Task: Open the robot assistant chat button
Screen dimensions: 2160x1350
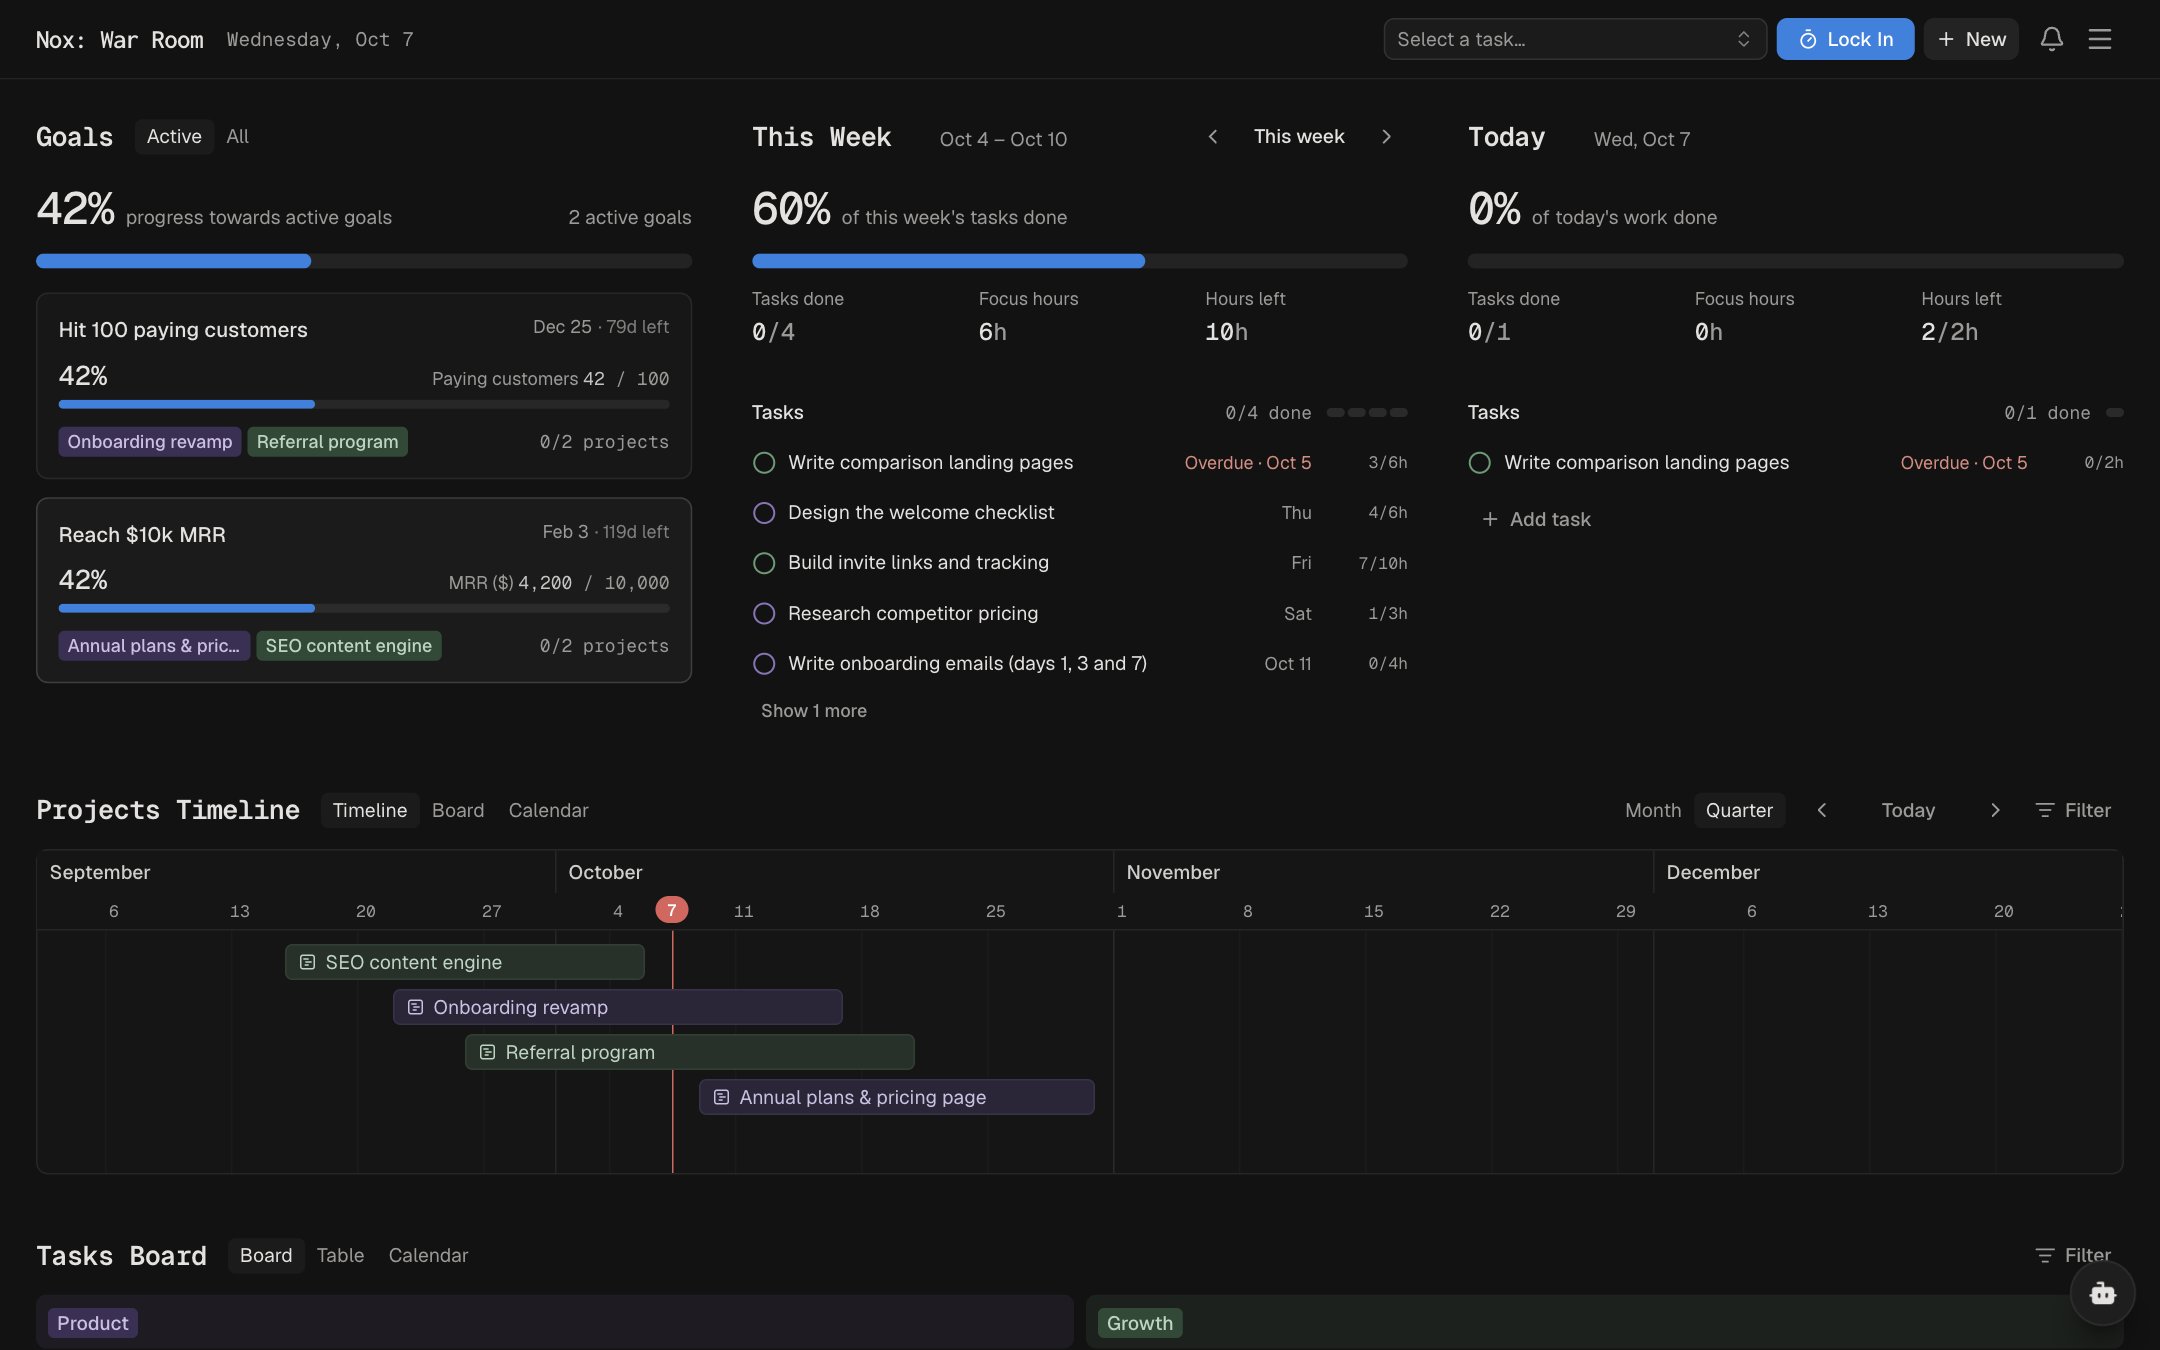Action: pos(2102,1293)
